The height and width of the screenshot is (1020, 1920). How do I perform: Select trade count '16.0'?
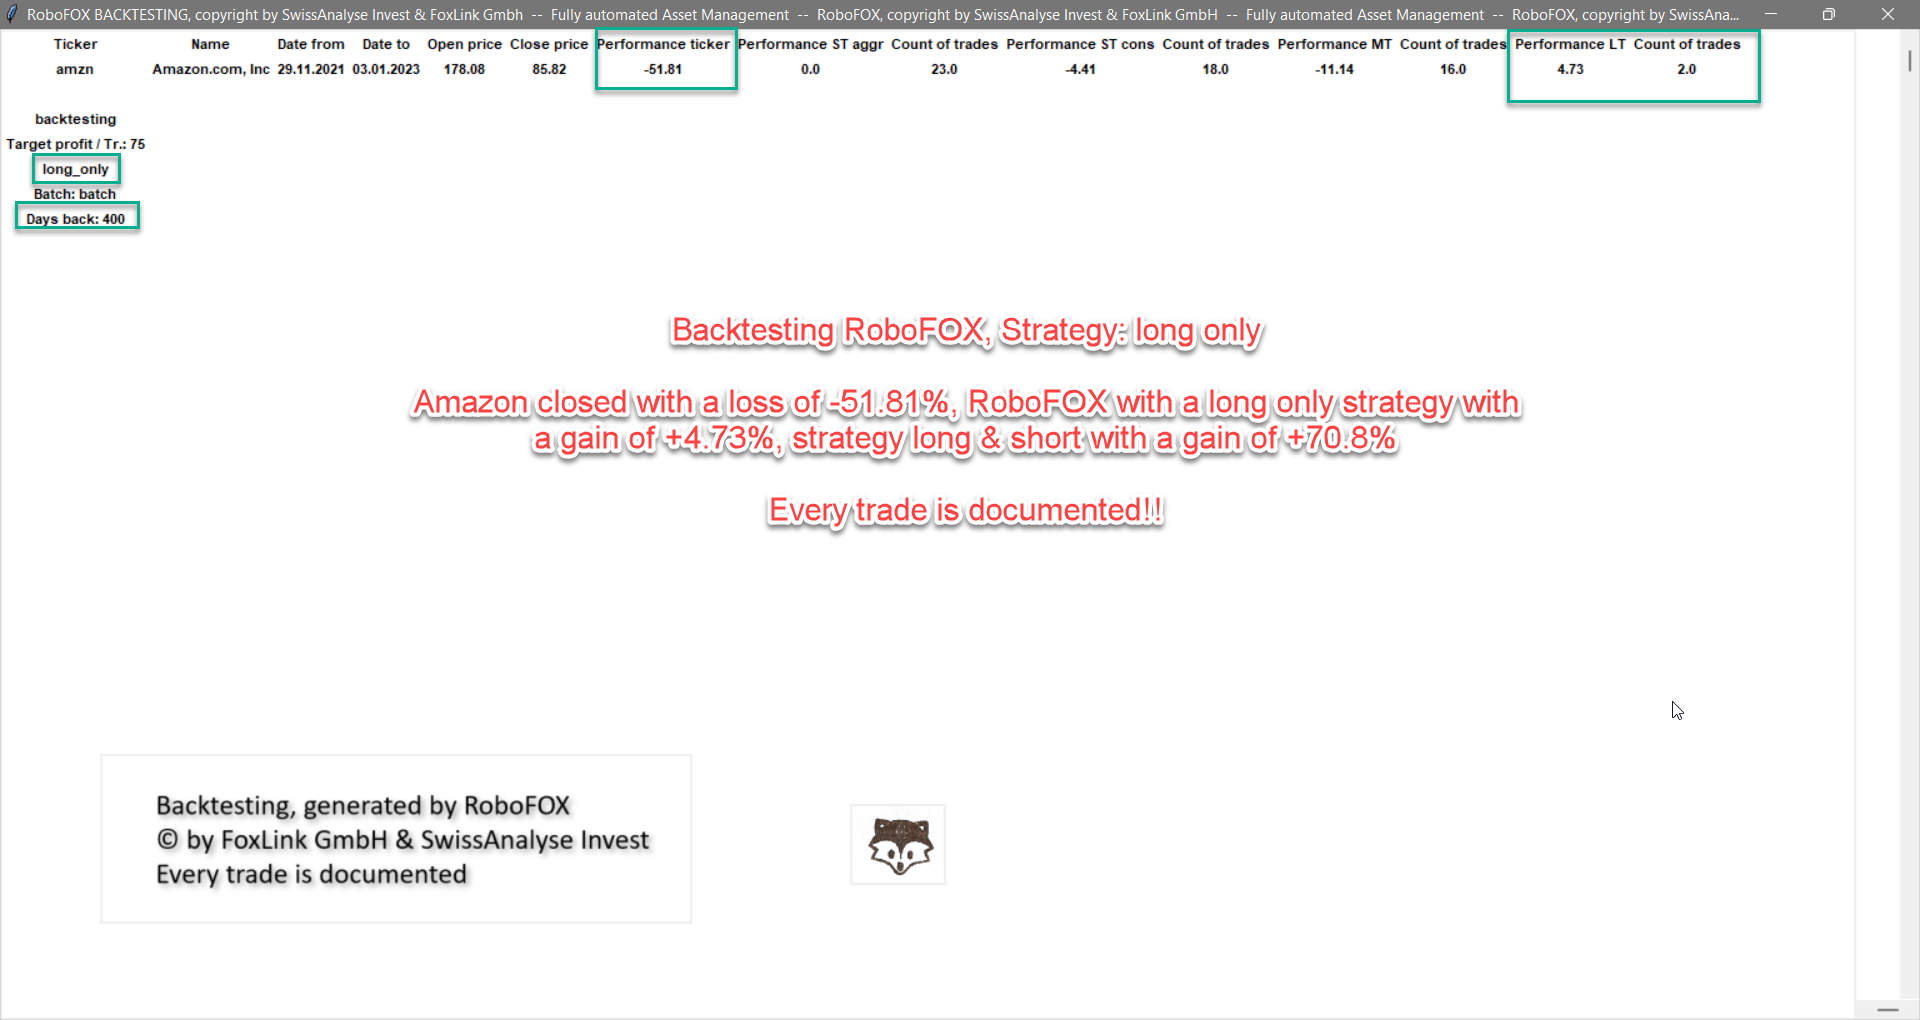click(1453, 69)
